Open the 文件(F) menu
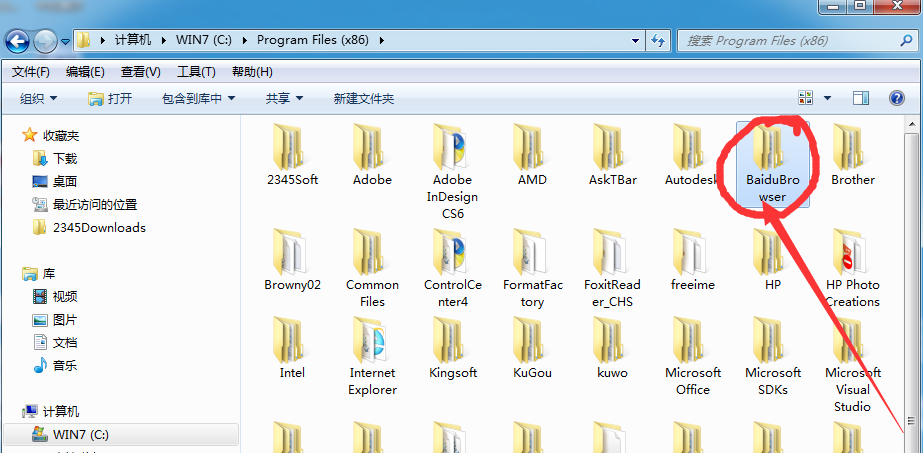This screenshot has height=453, width=923. tap(31, 72)
